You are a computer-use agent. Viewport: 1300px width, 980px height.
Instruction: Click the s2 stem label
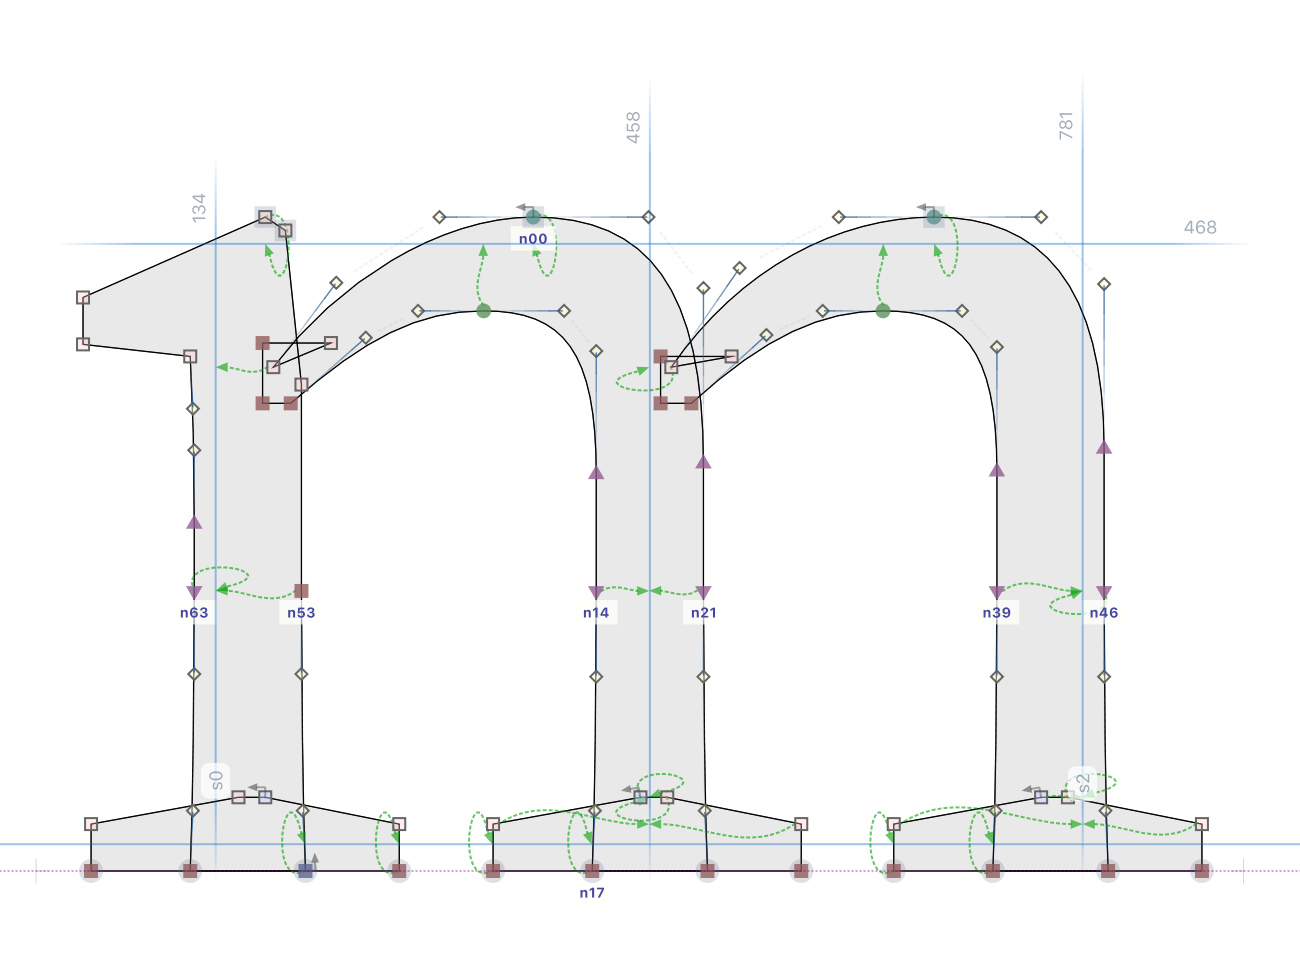click(x=1083, y=782)
